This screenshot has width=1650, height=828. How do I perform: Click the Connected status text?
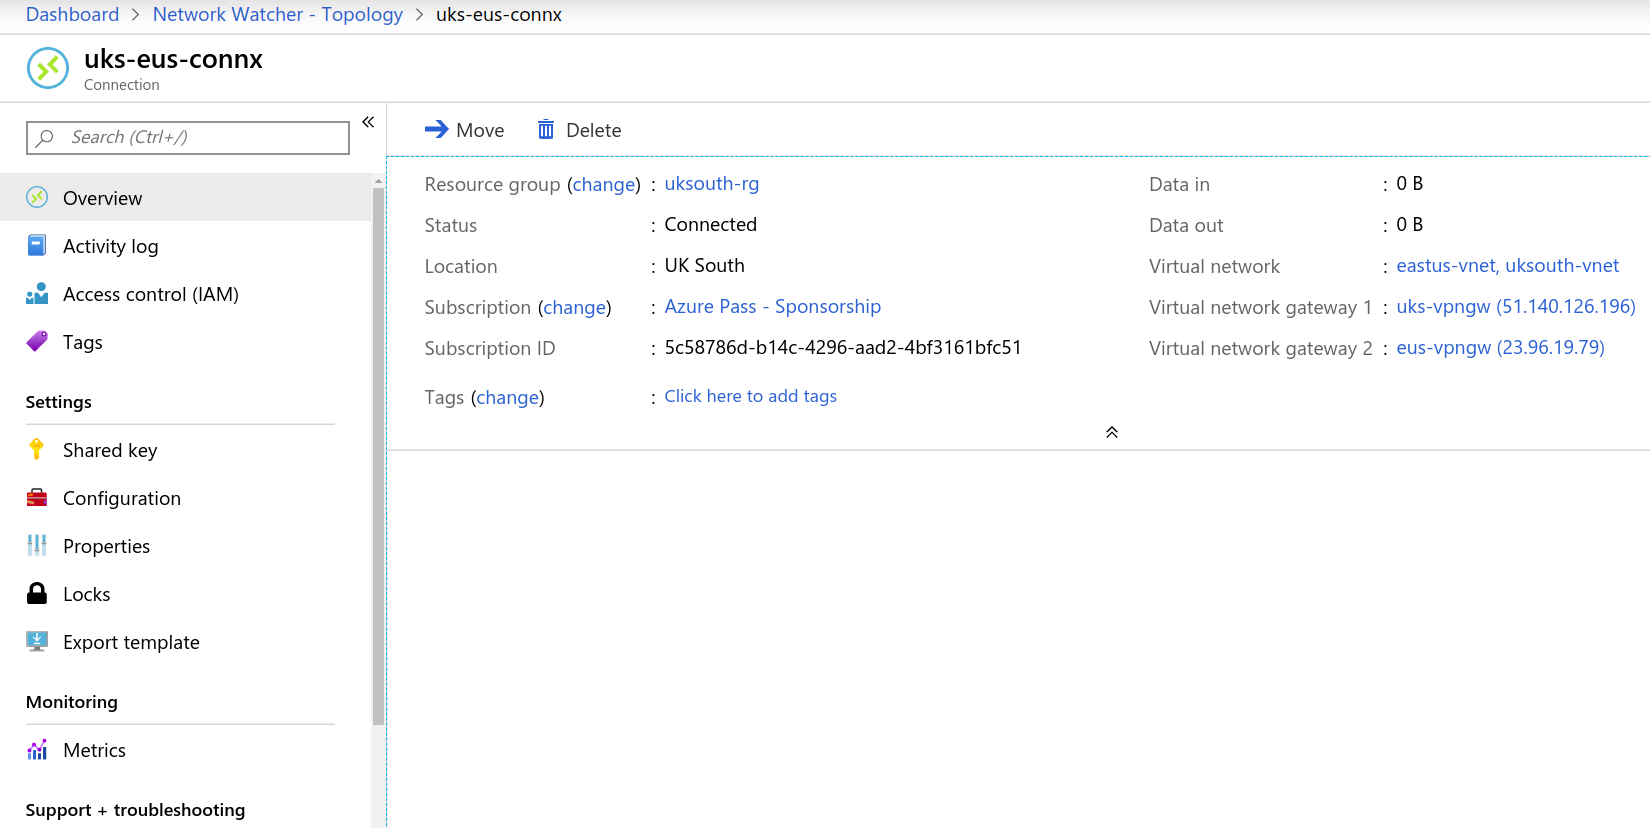click(x=711, y=224)
